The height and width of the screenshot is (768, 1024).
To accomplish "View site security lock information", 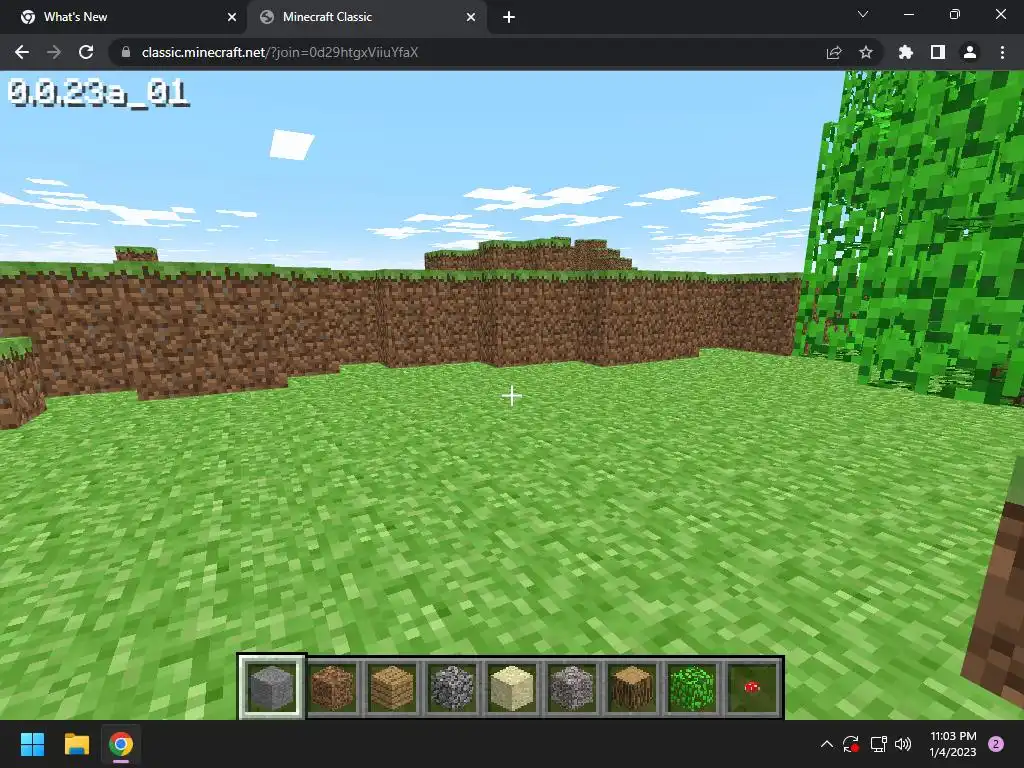I will (x=126, y=52).
